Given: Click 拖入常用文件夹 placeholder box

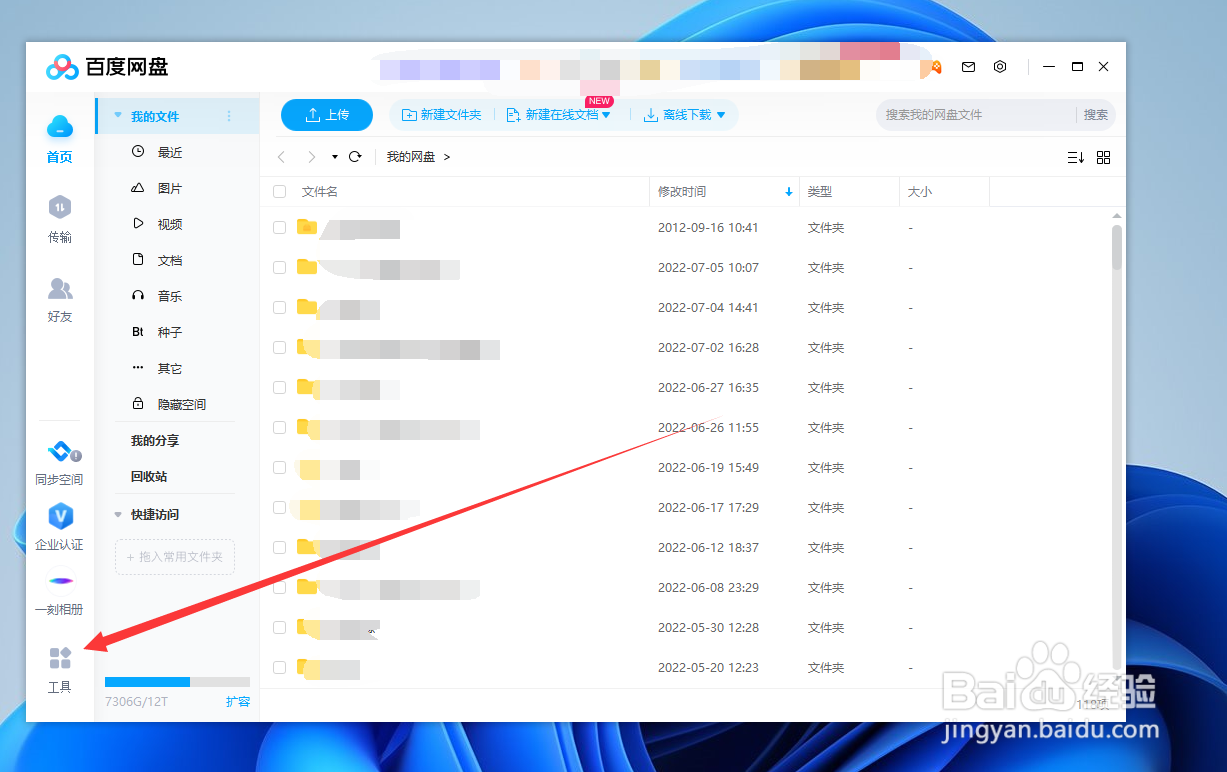Looking at the screenshot, I should pos(175,556).
